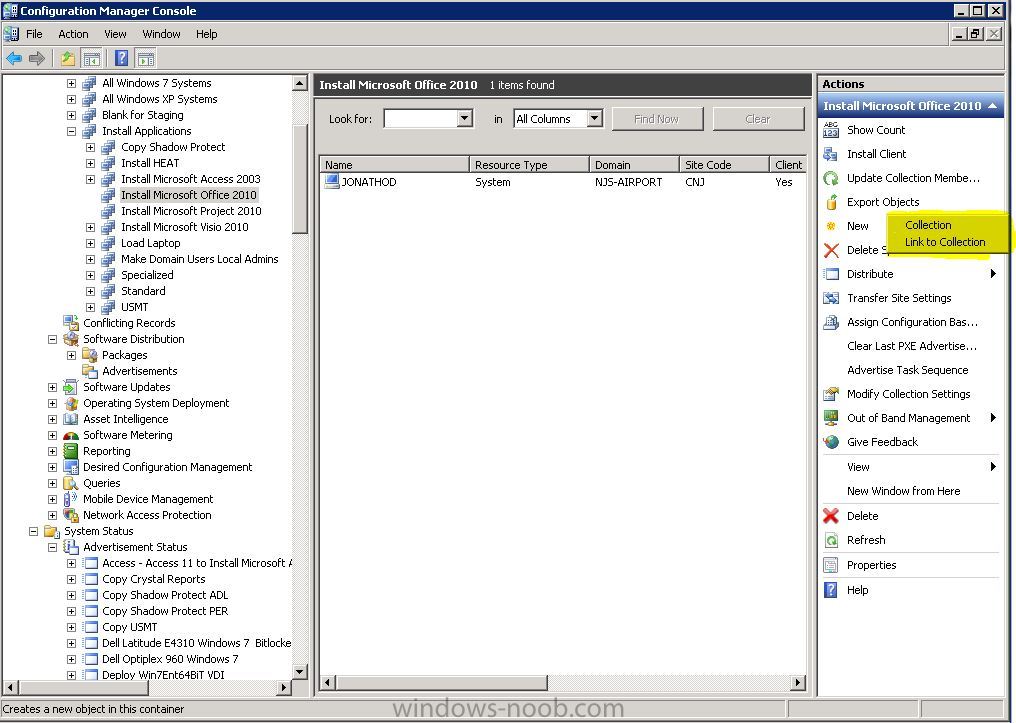Click the Show Count icon
Image resolution: width=1016 pixels, height=723 pixels.
click(831, 130)
